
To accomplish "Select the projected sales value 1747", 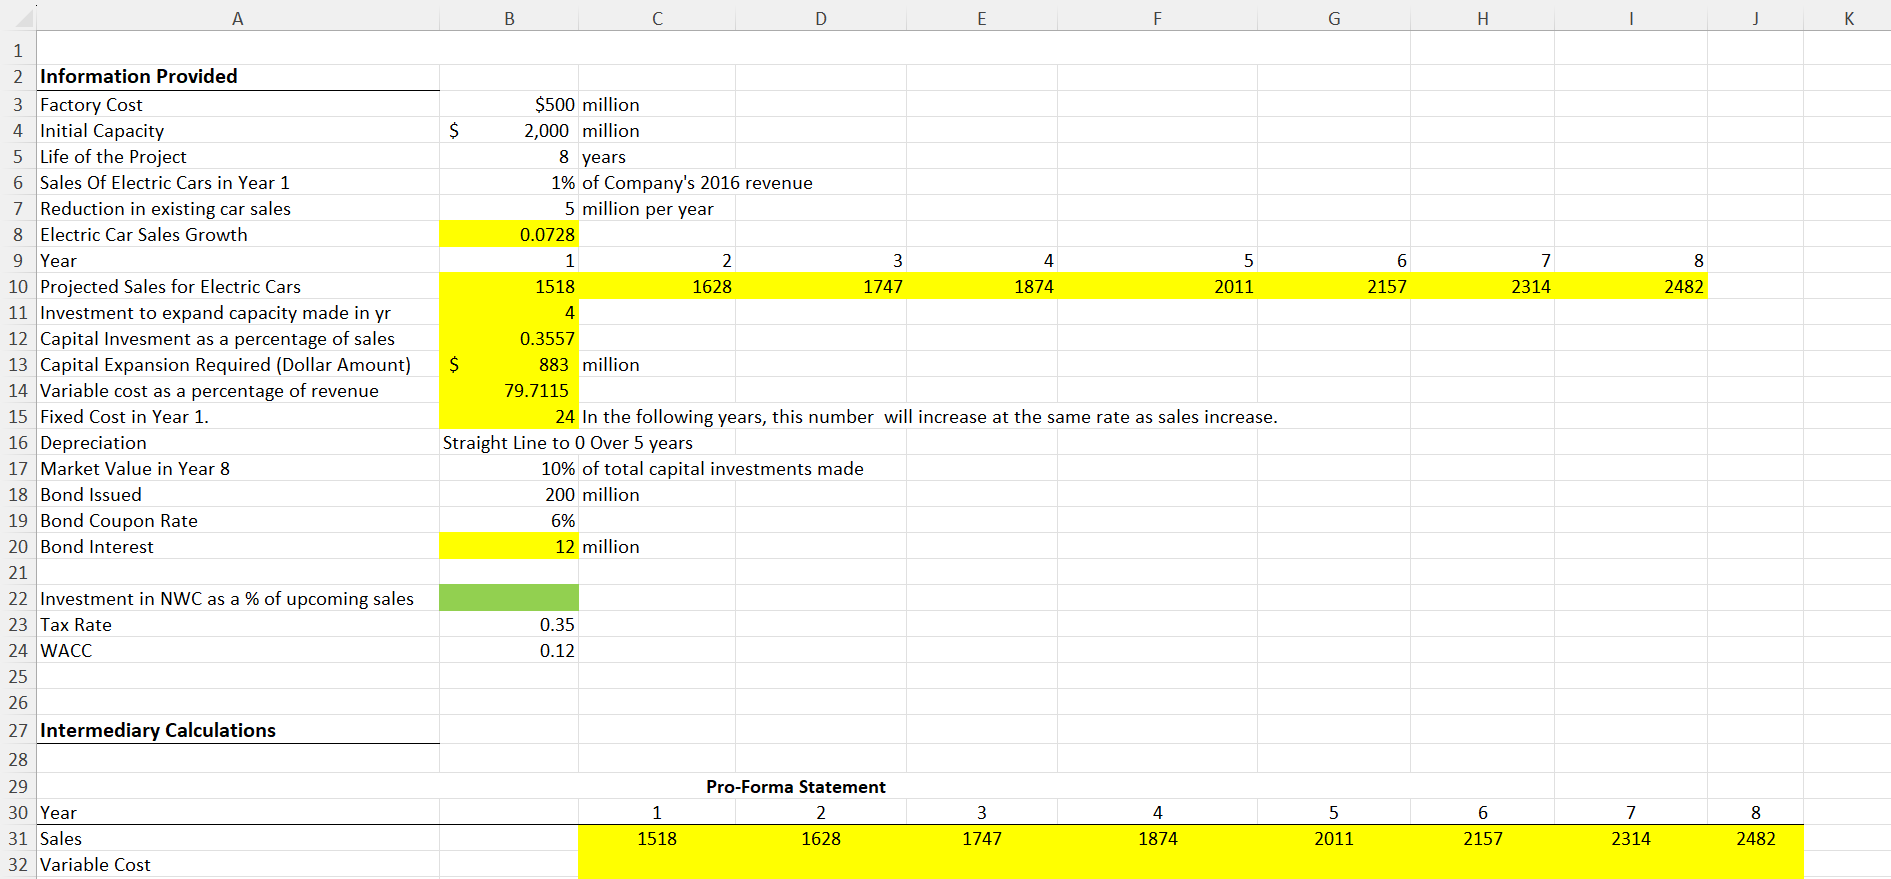I will click(821, 286).
